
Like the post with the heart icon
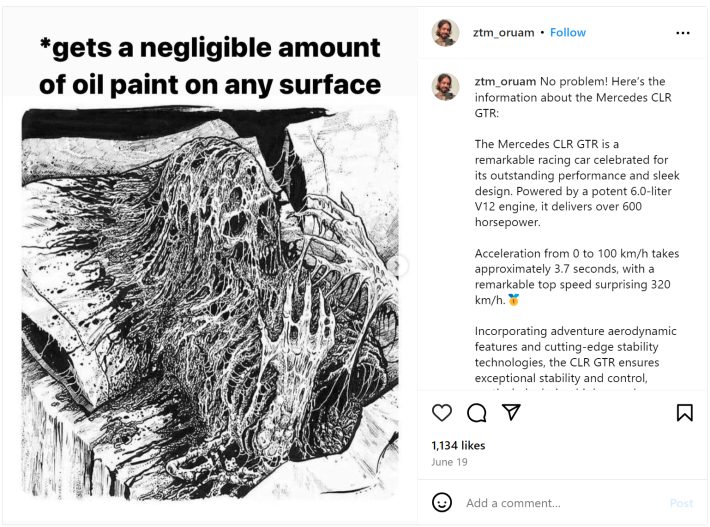442,413
